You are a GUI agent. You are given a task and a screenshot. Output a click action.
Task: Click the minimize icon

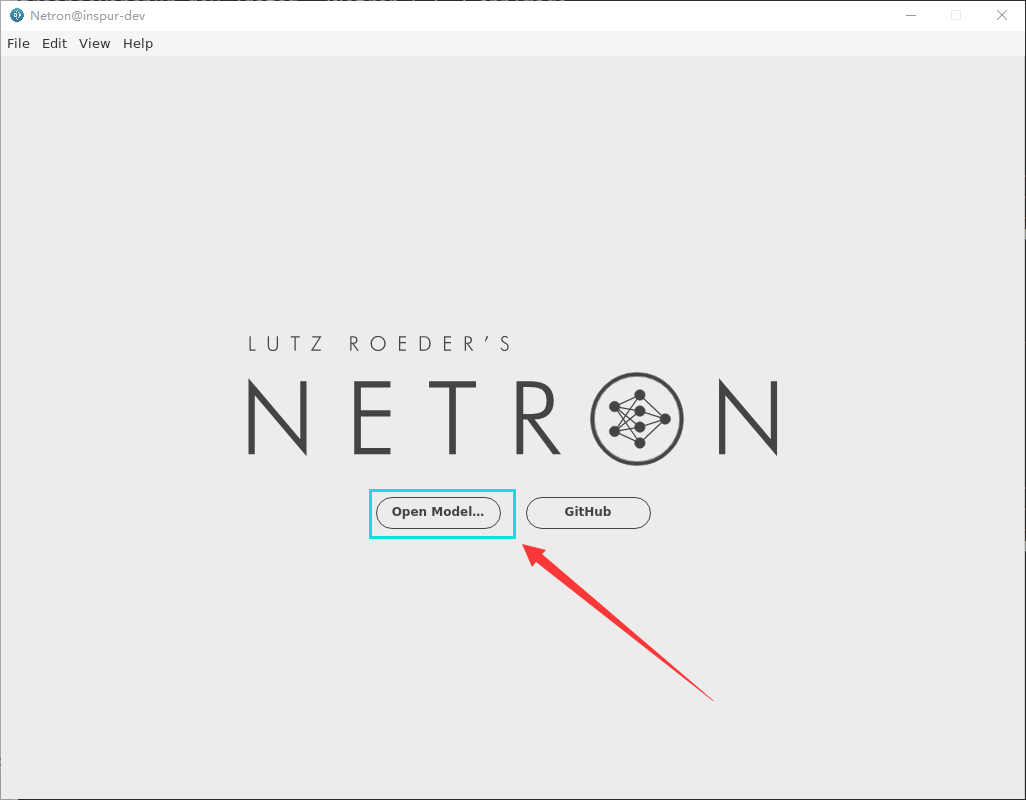pos(911,15)
